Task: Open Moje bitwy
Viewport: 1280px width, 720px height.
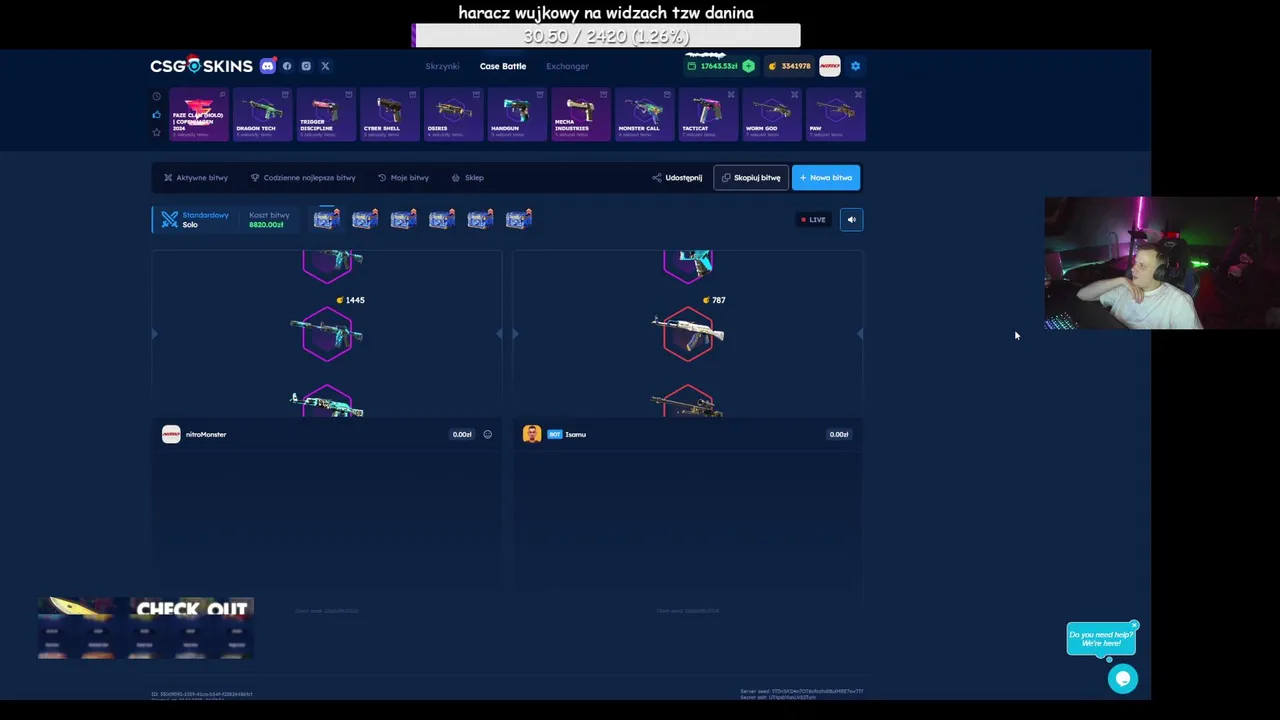Action: pyautogui.click(x=403, y=178)
